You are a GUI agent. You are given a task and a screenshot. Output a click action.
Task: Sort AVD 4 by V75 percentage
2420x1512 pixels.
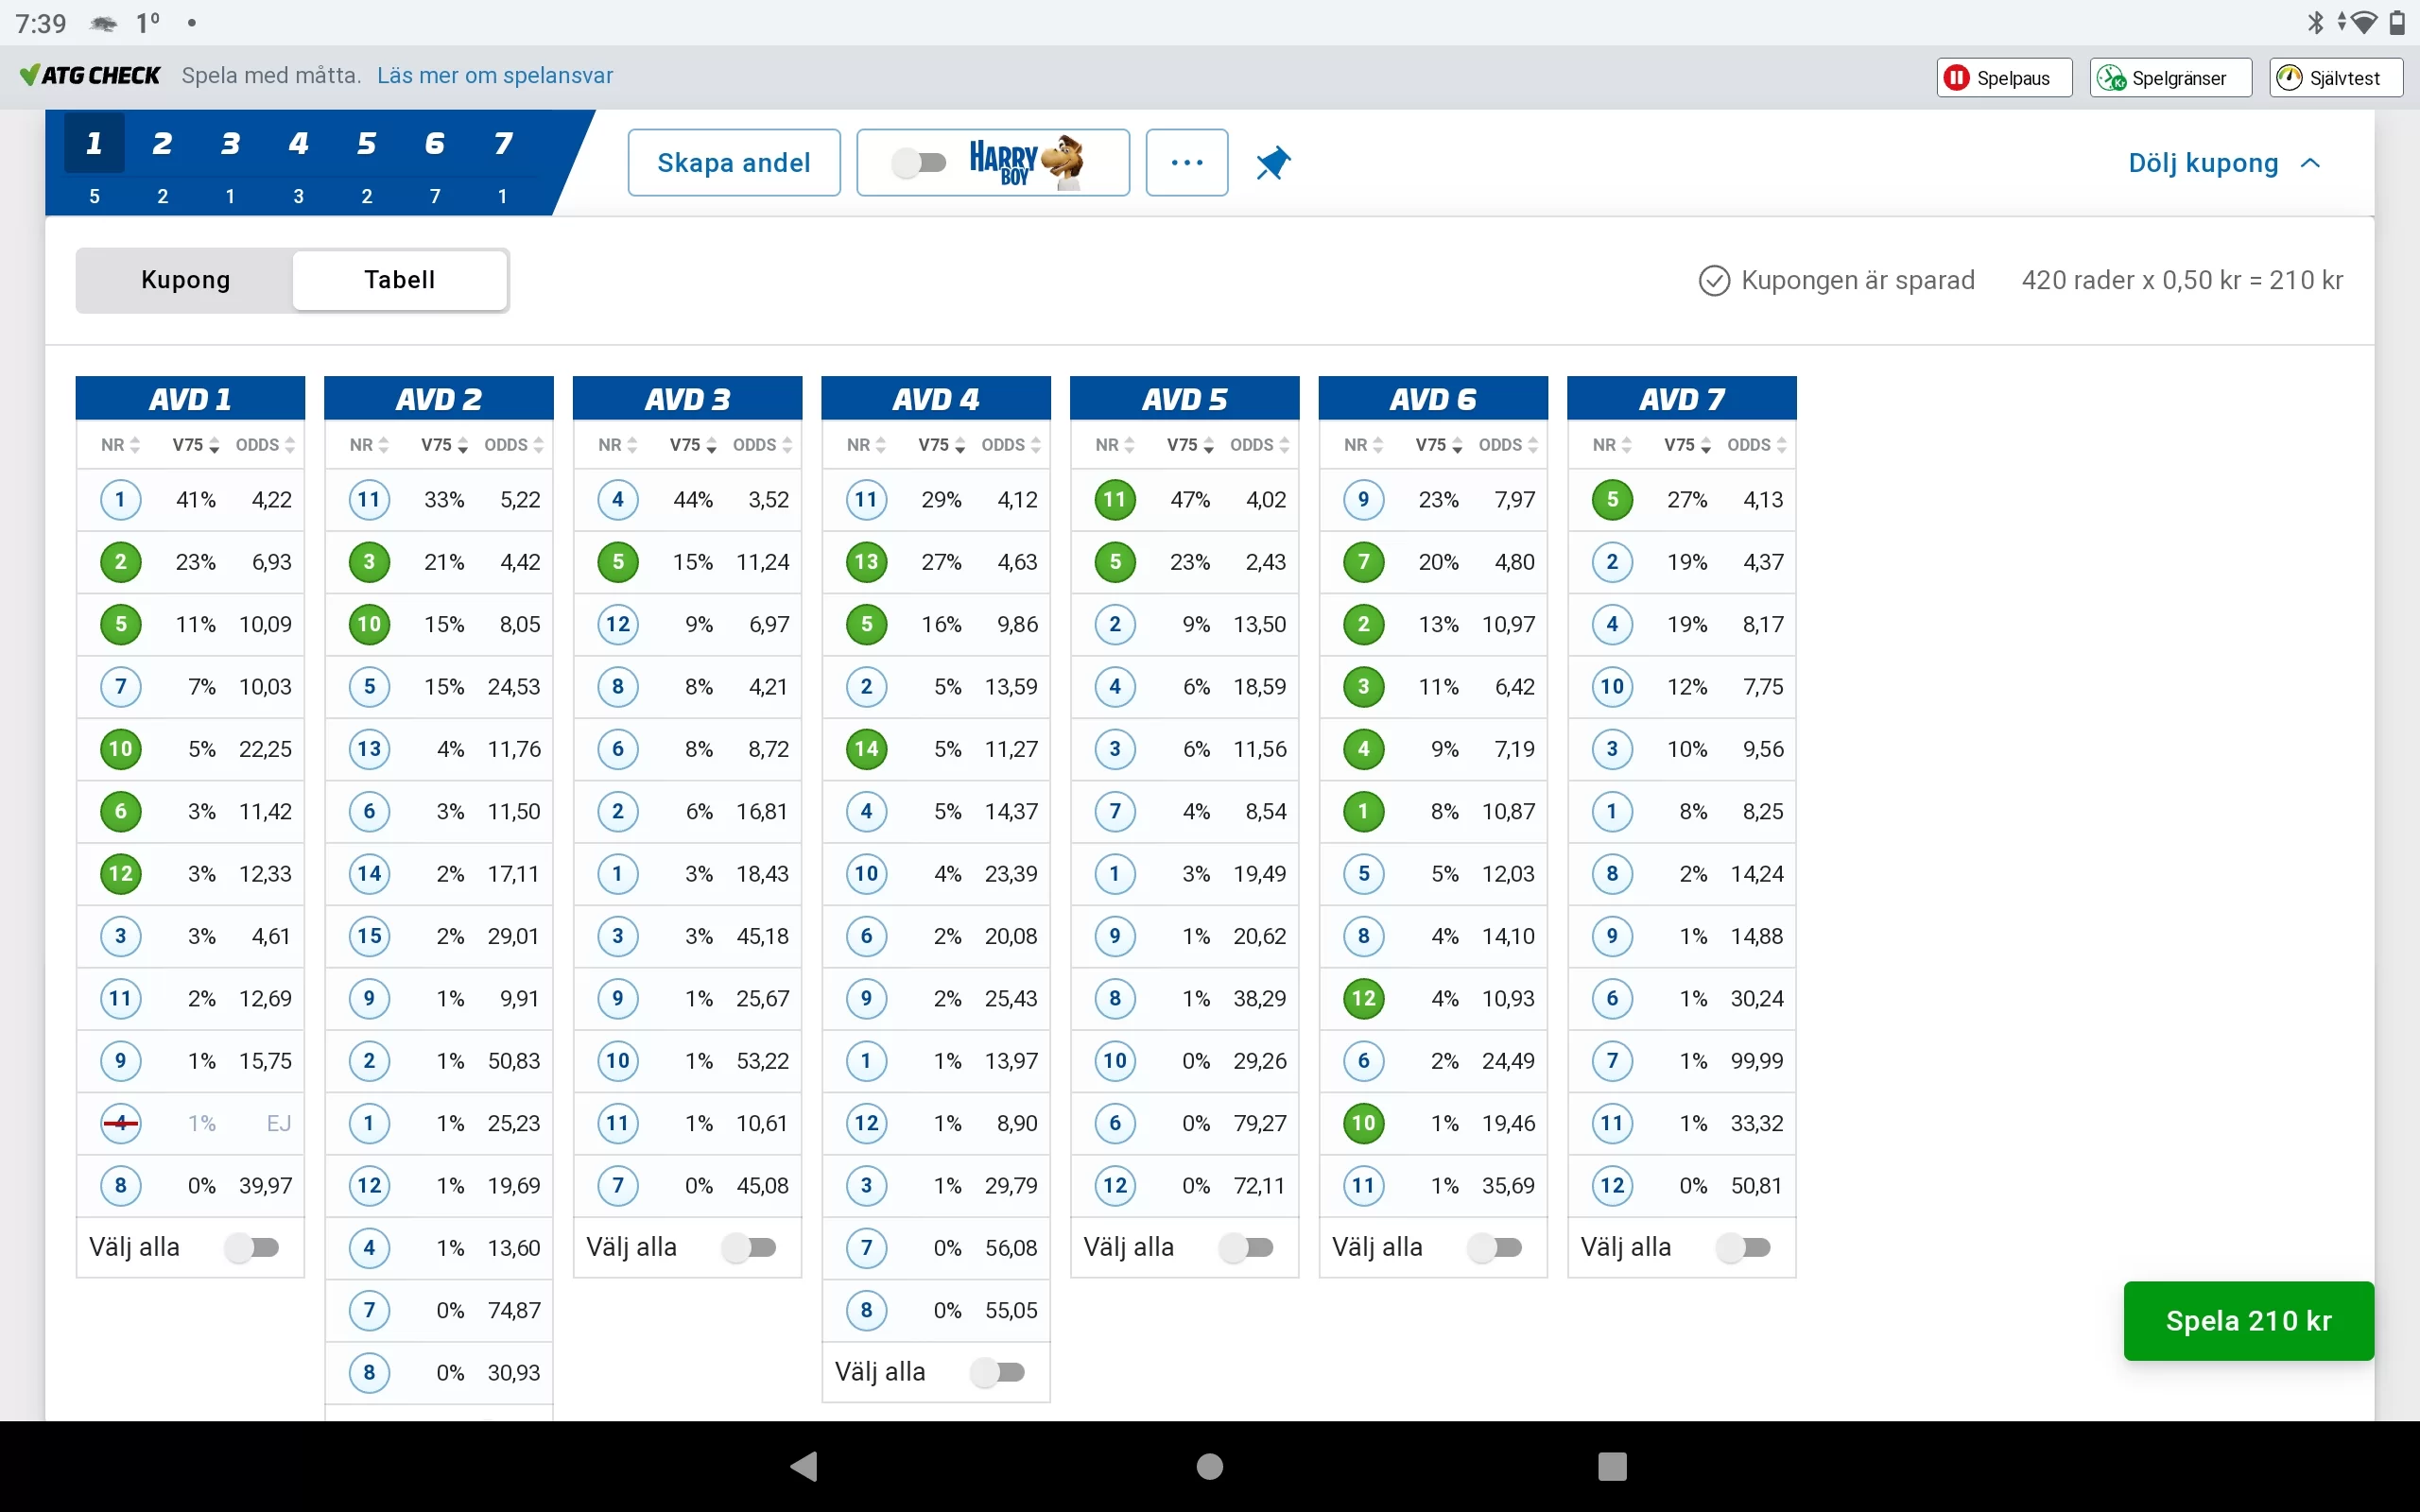[x=941, y=445]
